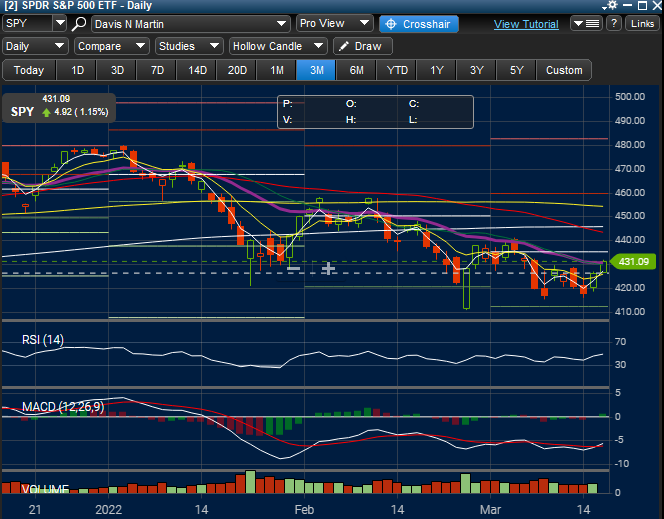Click the green 431.09 price marker
This screenshot has height=519, width=664.
[x=633, y=262]
